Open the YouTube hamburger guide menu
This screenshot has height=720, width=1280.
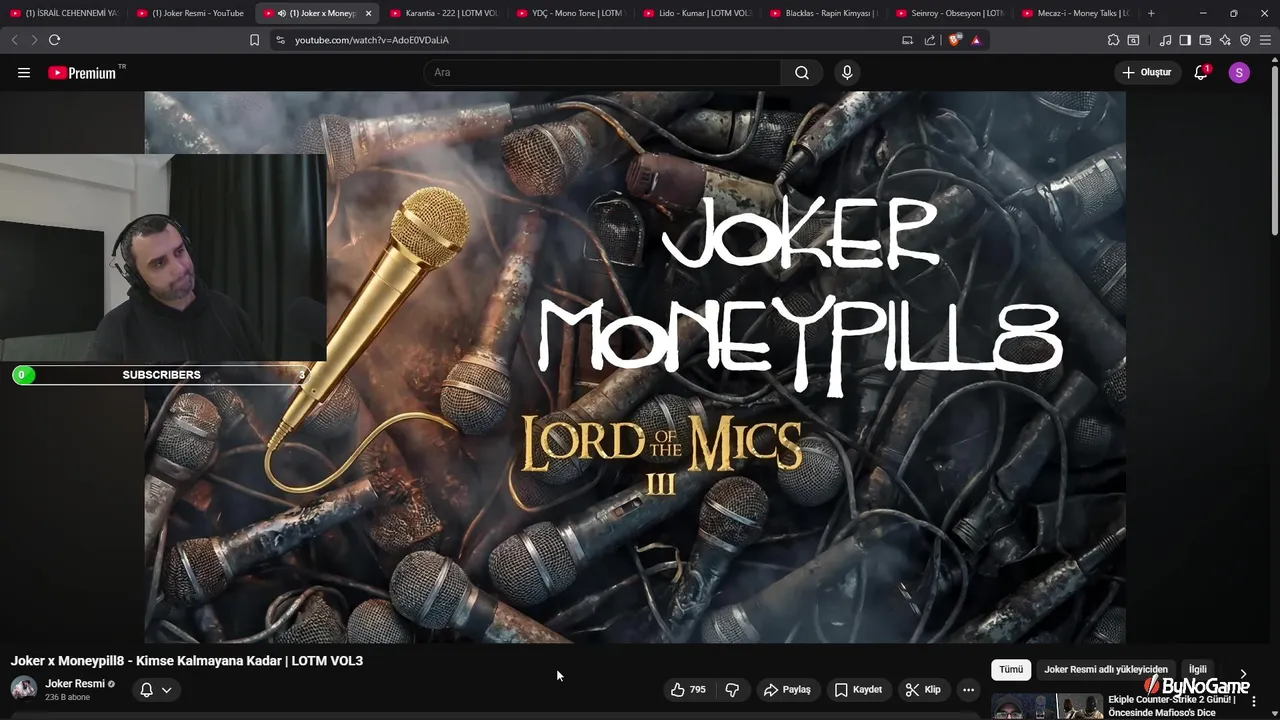pos(24,72)
